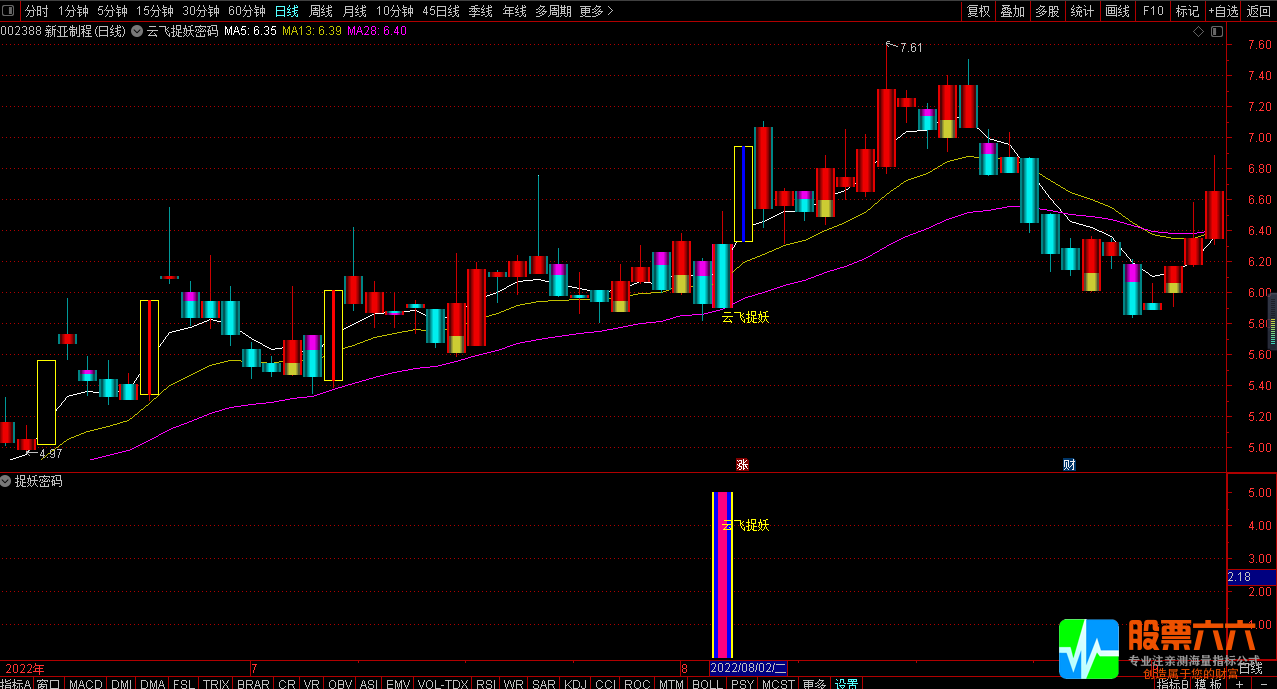Click the blue 财 marker on the chart

pyautogui.click(x=1069, y=464)
